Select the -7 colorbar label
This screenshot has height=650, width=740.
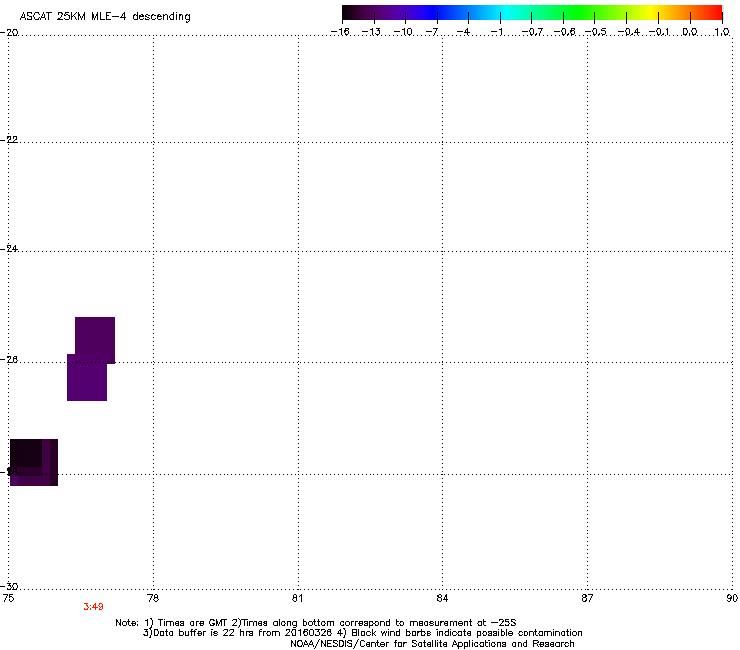(x=432, y=32)
